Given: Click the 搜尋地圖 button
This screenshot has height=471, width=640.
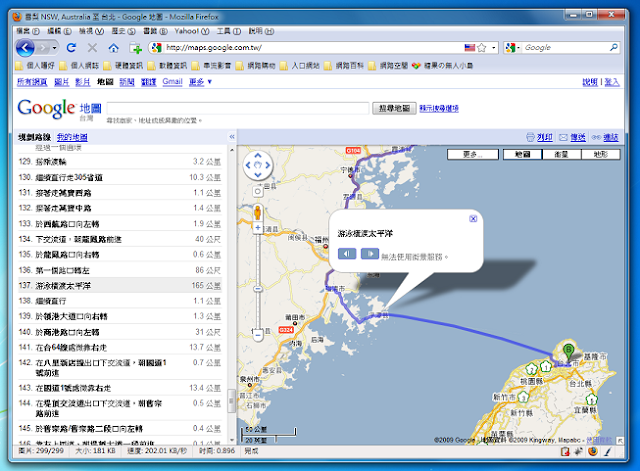Looking at the screenshot, I should point(394,108).
